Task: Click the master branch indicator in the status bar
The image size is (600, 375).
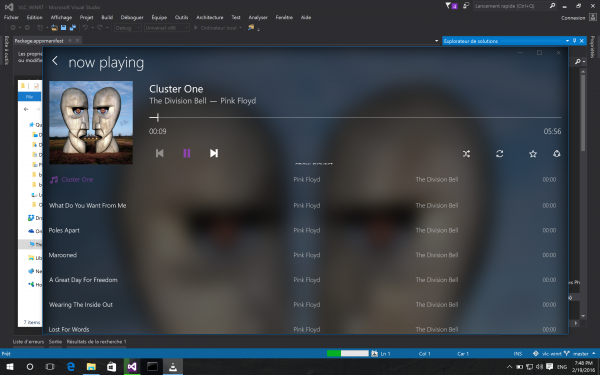Action: click(580, 354)
